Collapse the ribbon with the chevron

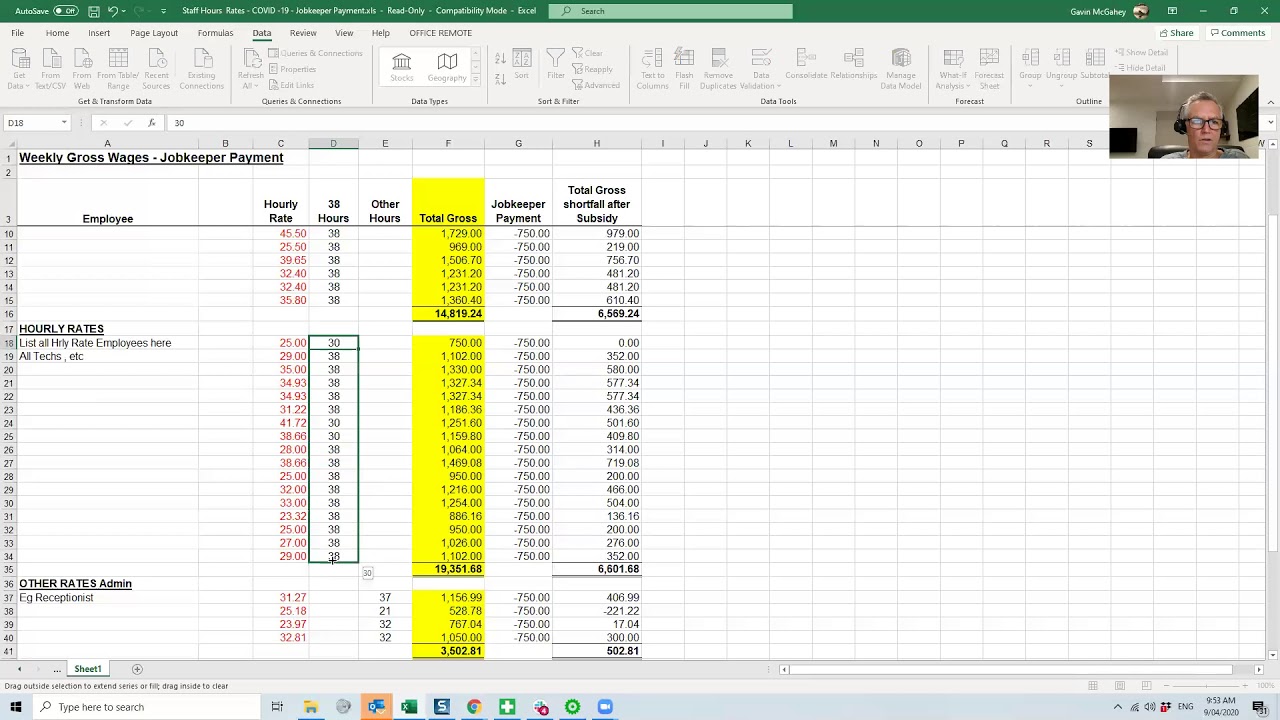(x=1270, y=102)
